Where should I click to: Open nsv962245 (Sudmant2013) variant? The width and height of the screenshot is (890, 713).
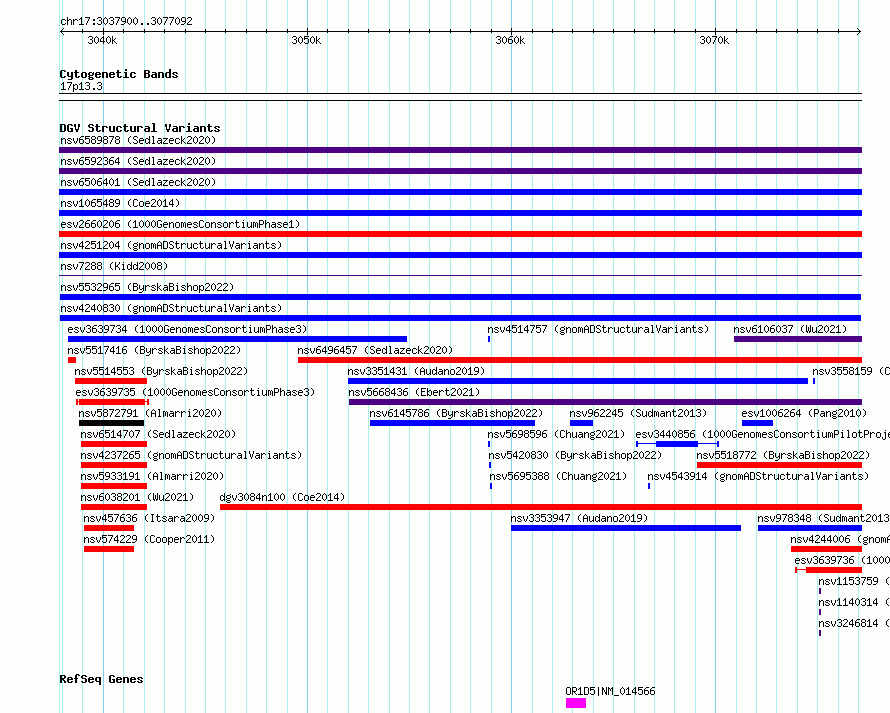click(x=639, y=413)
